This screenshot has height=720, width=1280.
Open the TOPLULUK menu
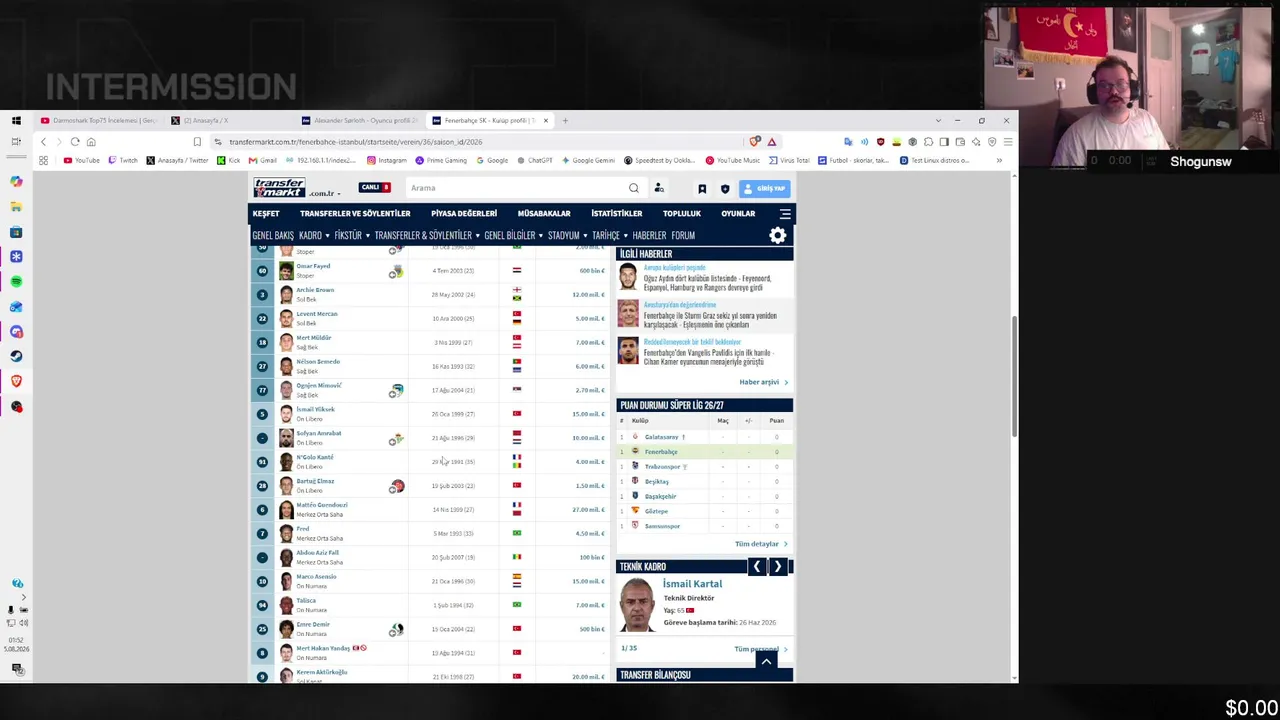pyautogui.click(x=682, y=213)
